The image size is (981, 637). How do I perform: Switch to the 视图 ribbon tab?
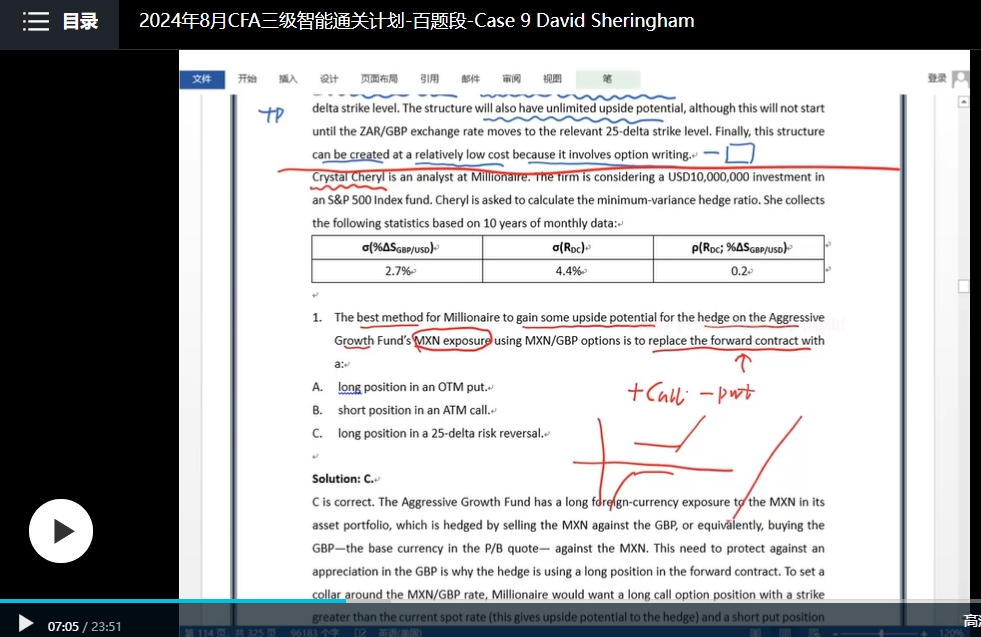point(552,79)
